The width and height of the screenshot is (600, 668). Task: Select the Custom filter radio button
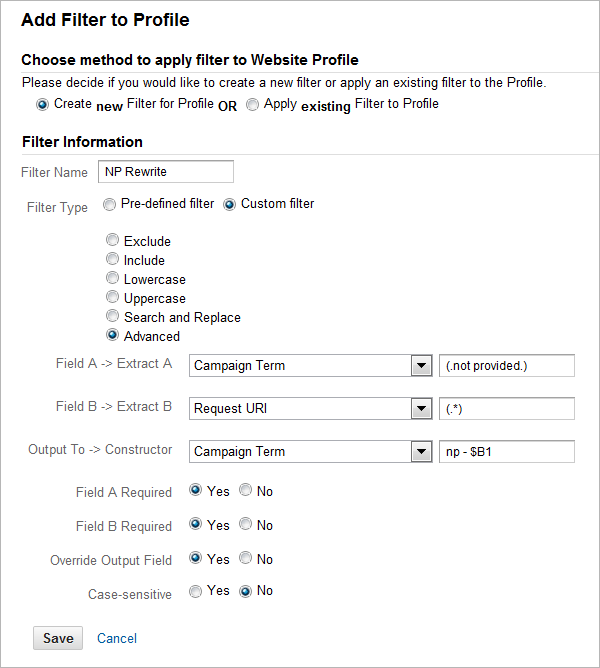tap(229, 204)
